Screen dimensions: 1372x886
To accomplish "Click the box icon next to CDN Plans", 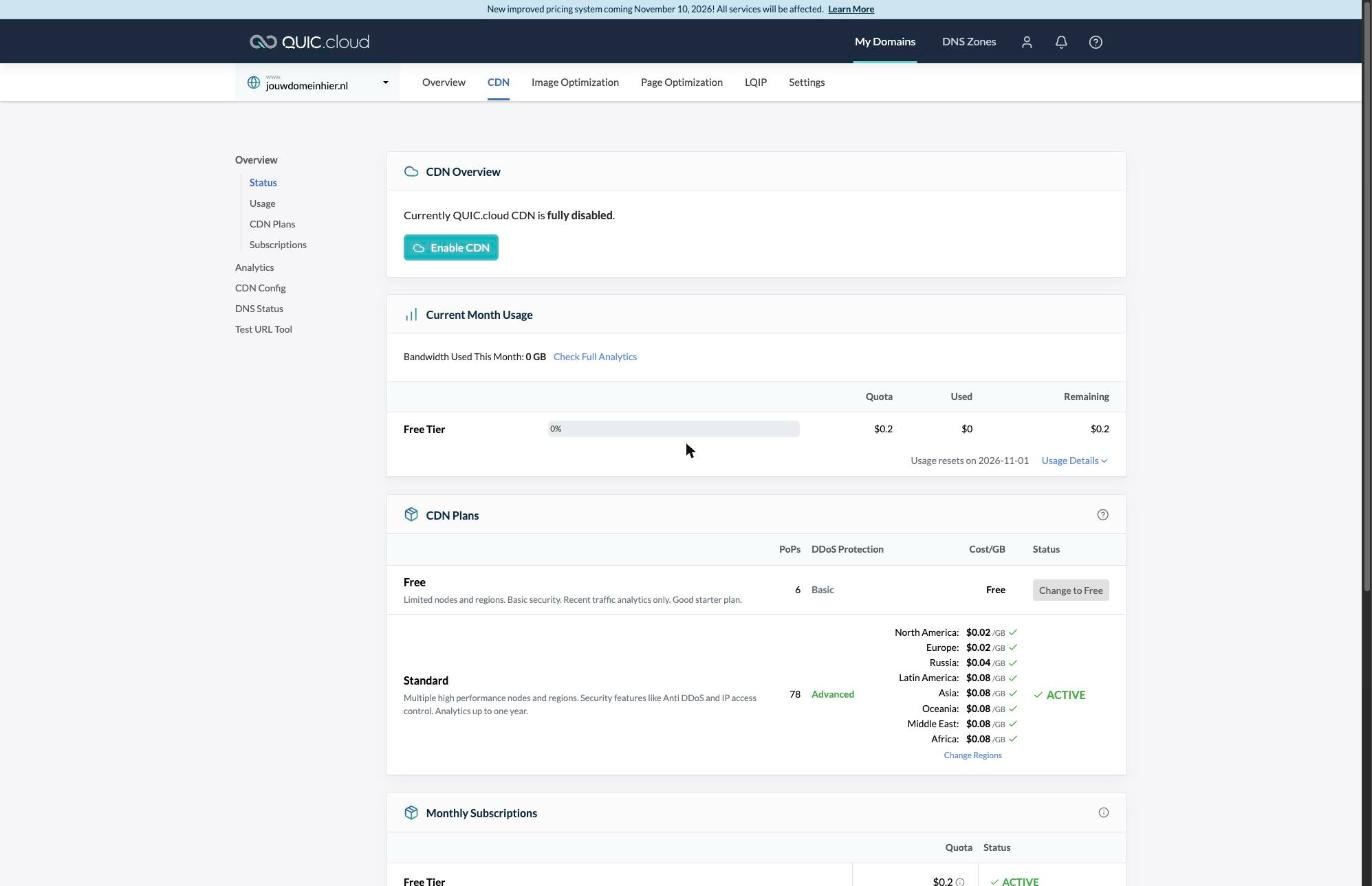I will pos(411,515).
